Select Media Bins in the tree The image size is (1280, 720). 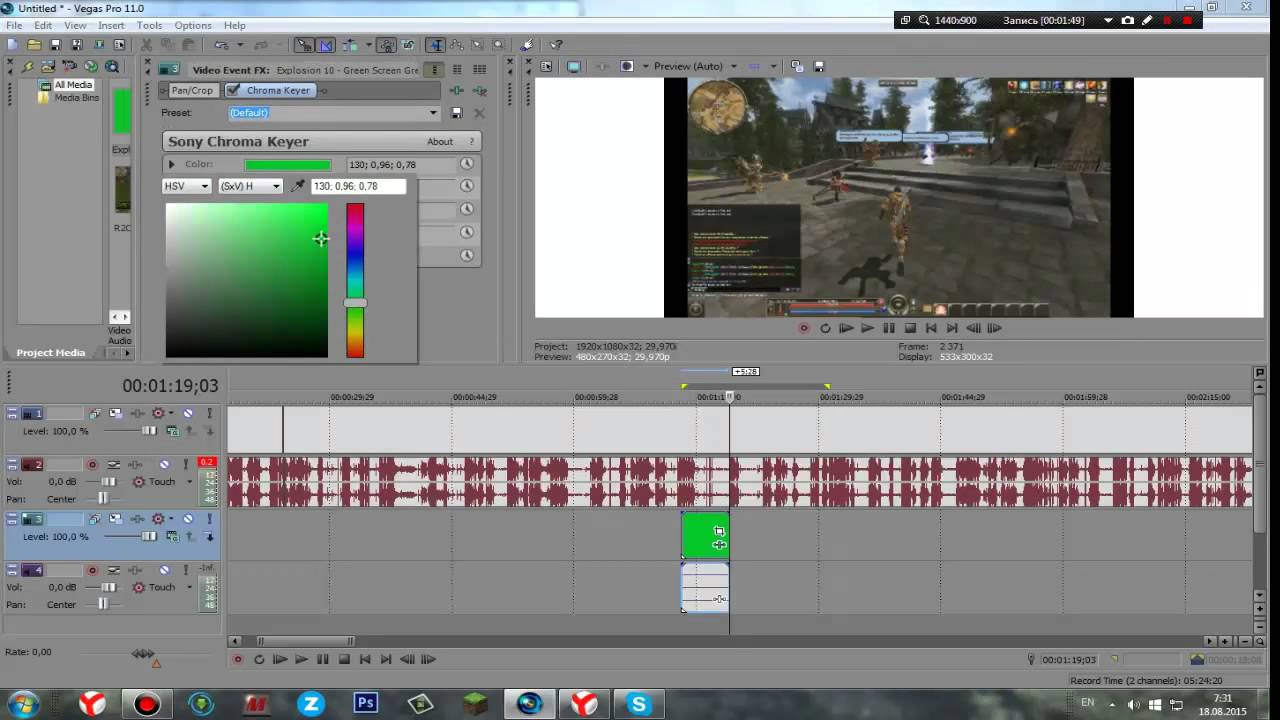[x=76, y=98]
